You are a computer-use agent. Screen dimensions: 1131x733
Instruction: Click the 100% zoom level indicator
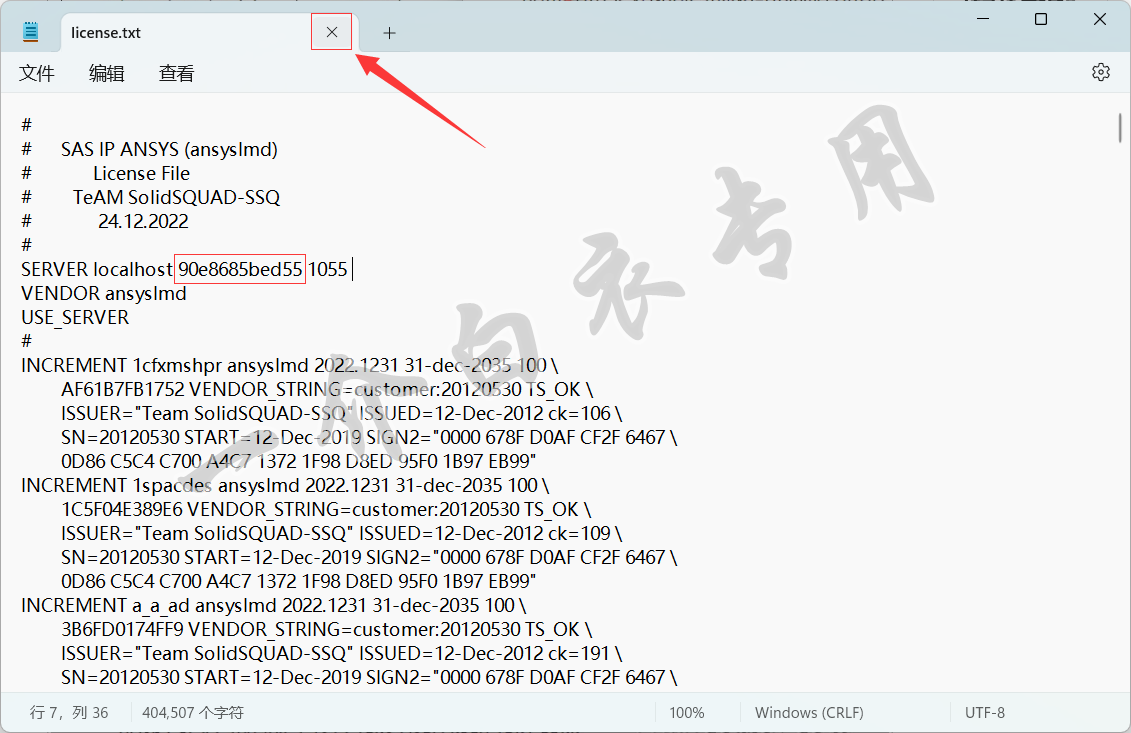pyautogui.click(x=687, y=713)
